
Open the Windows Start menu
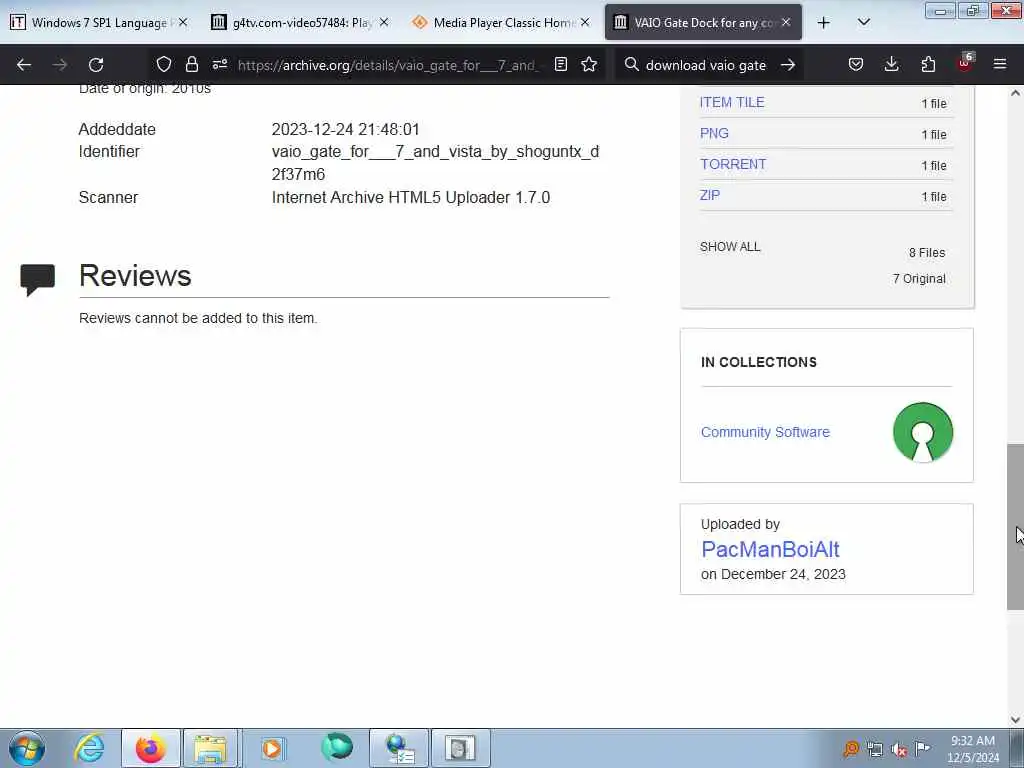coord(27,748)
